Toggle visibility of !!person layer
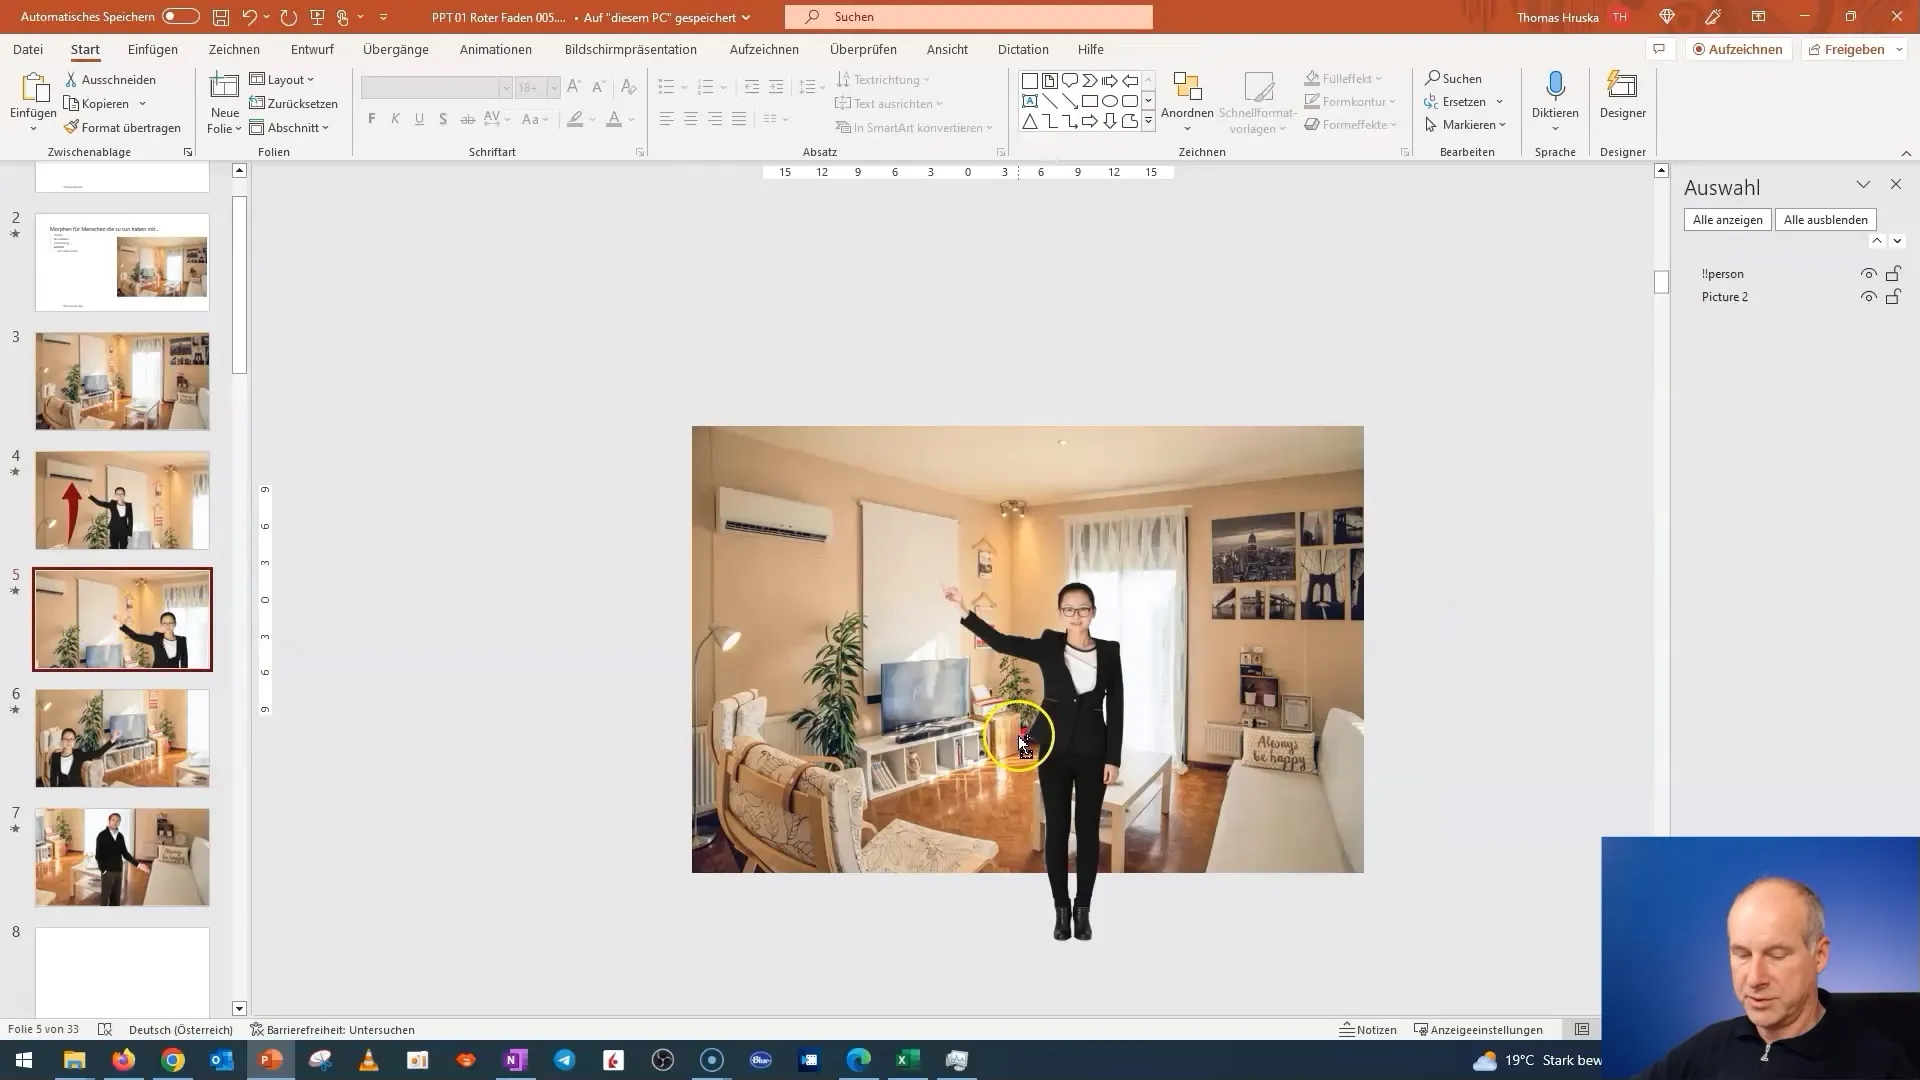Viewport: 1920px width, 1080px height. tap(1870, 273)
